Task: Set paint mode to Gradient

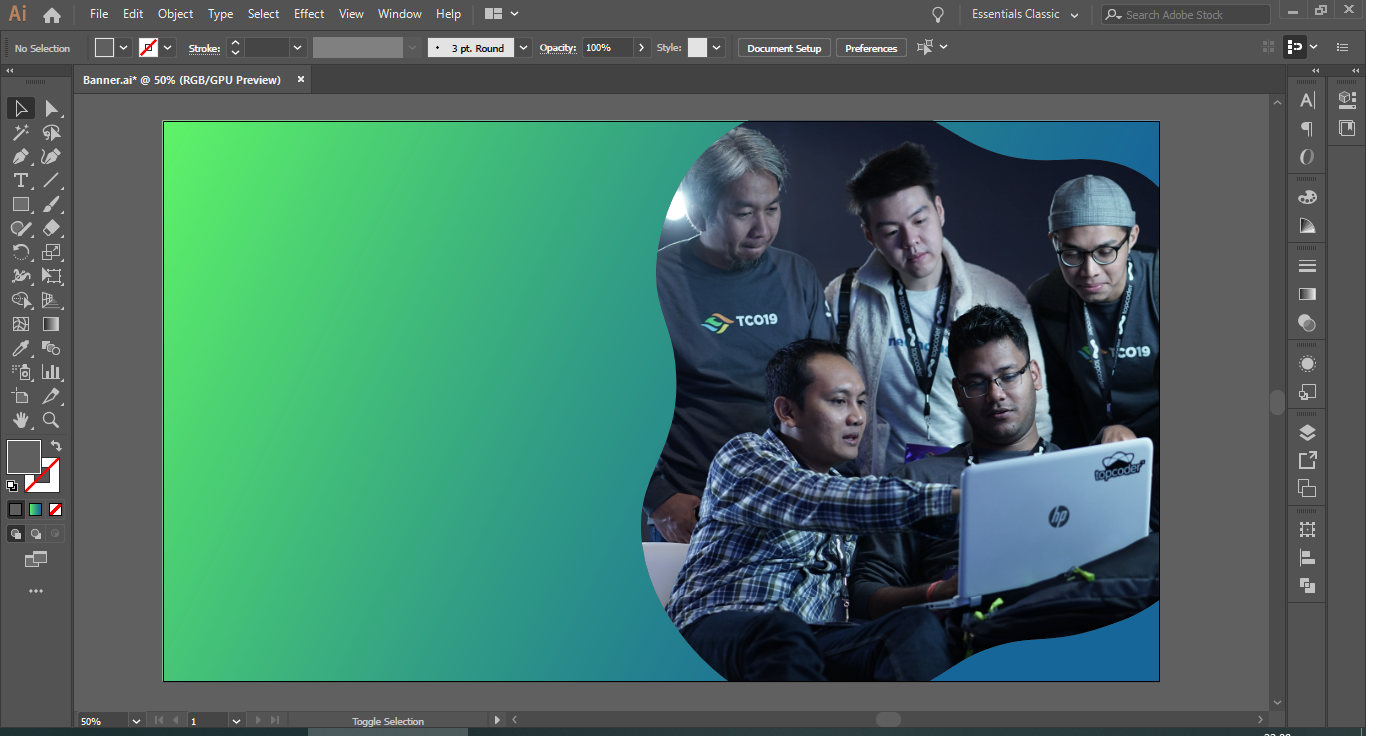Action: 36,509
